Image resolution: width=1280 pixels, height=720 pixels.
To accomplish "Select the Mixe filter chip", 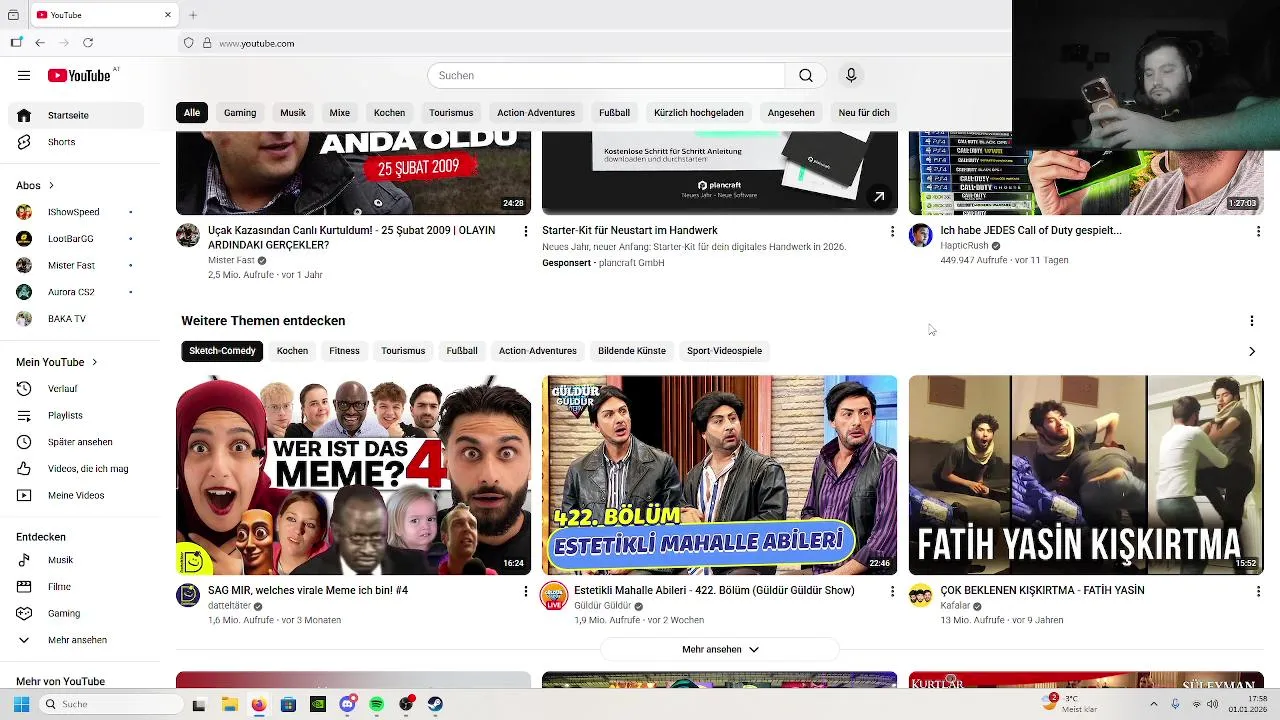I will (340, 113).
